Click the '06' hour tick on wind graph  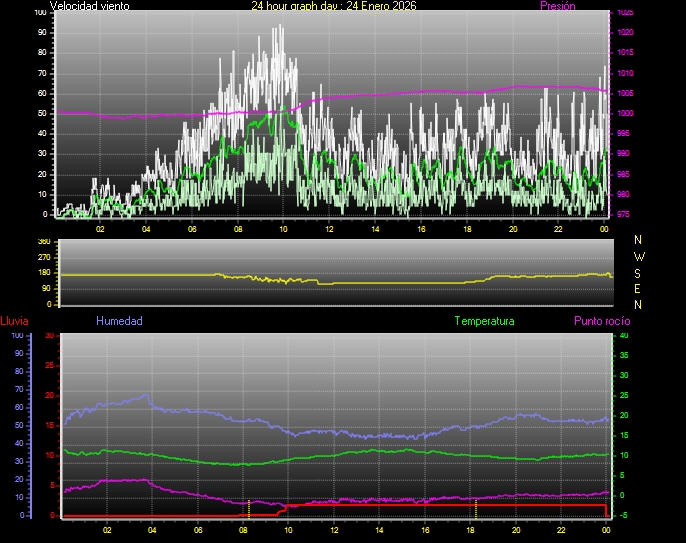pyautogui.click(x=192, y=229)
